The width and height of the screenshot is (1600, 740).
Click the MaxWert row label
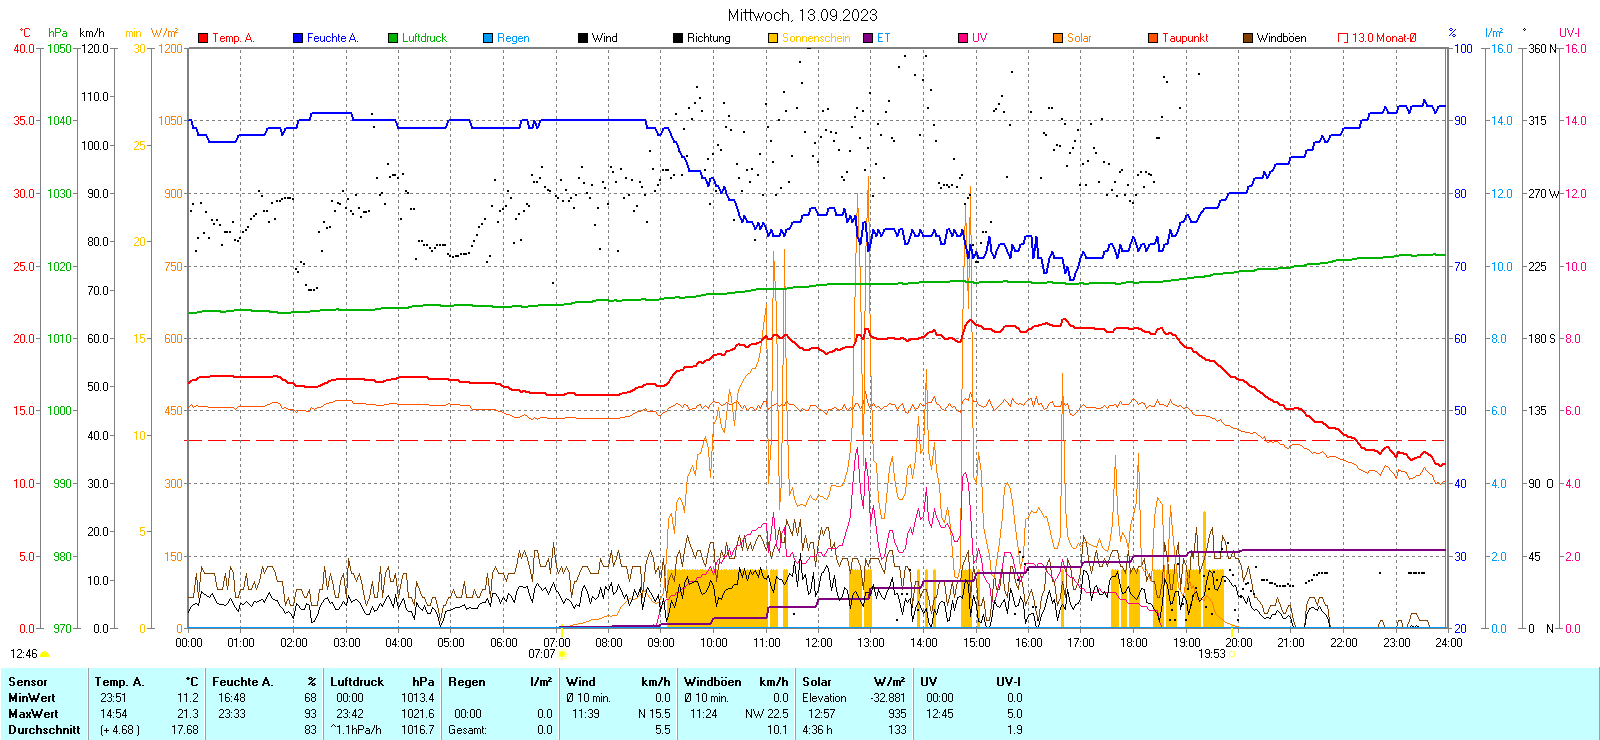pyautogui.click(x=33, y=714)
